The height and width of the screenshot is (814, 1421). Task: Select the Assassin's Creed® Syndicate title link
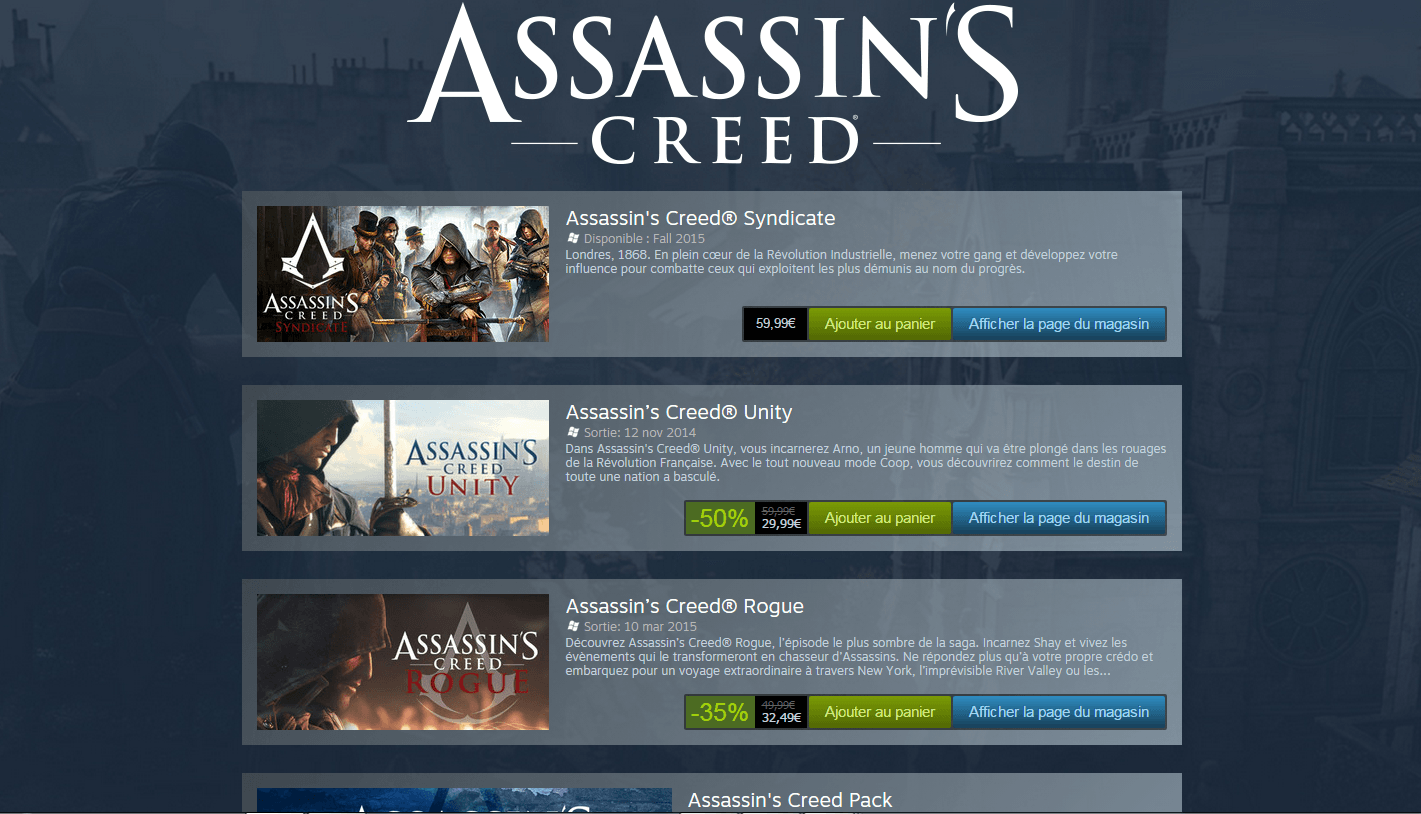coord(700,218)
